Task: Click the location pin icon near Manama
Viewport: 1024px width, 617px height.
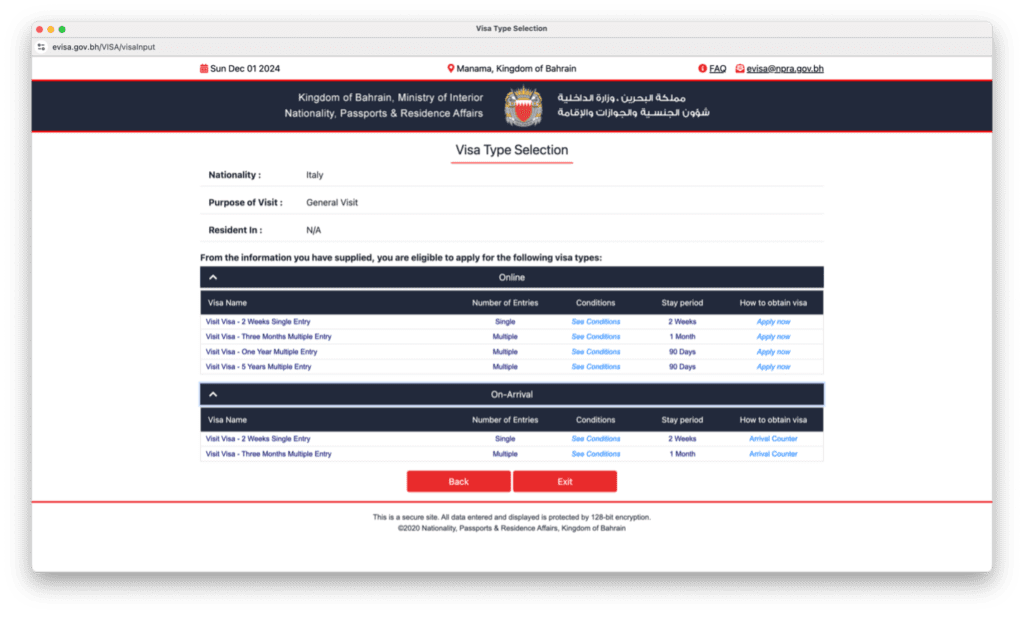Action: 451,69
